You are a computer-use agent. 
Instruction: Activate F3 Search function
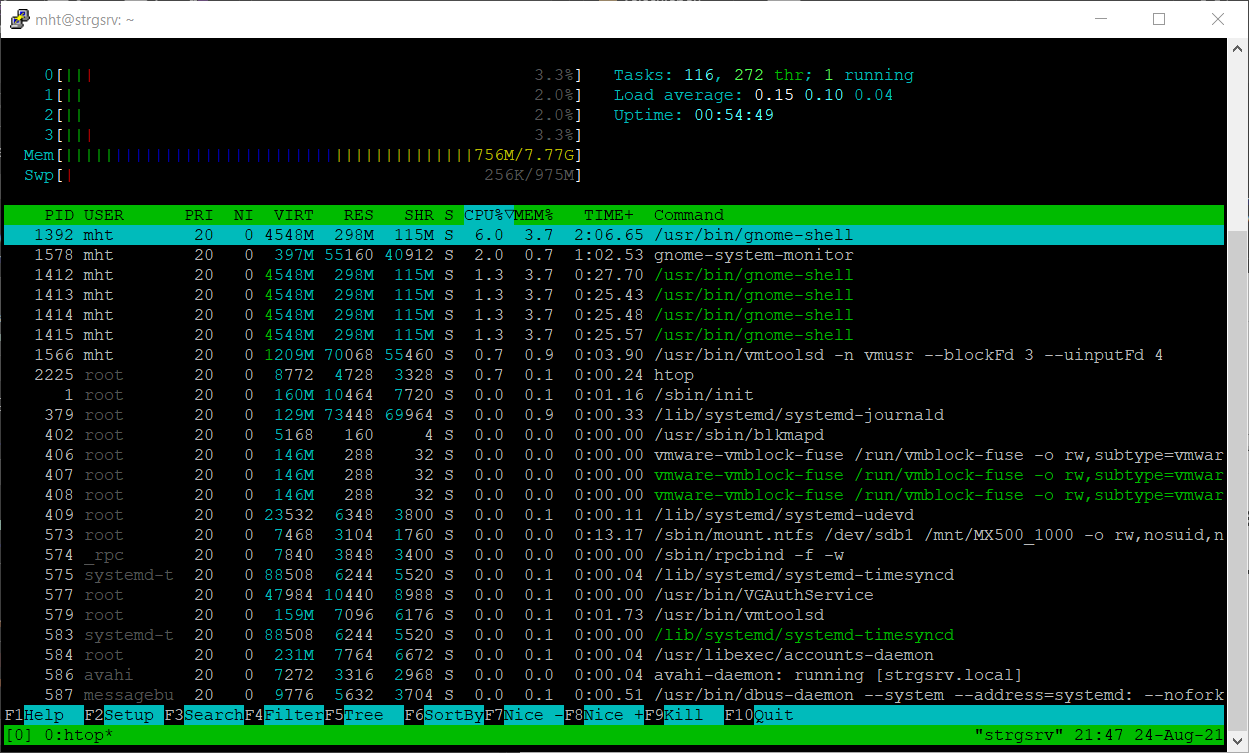click(x=203, y=715)
